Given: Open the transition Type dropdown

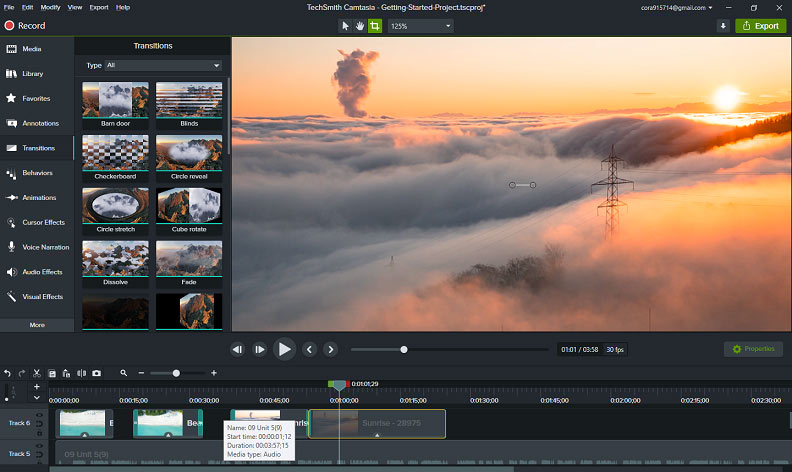Looking at the screenshot, I should pyautogui.click(x=163, y=65).
